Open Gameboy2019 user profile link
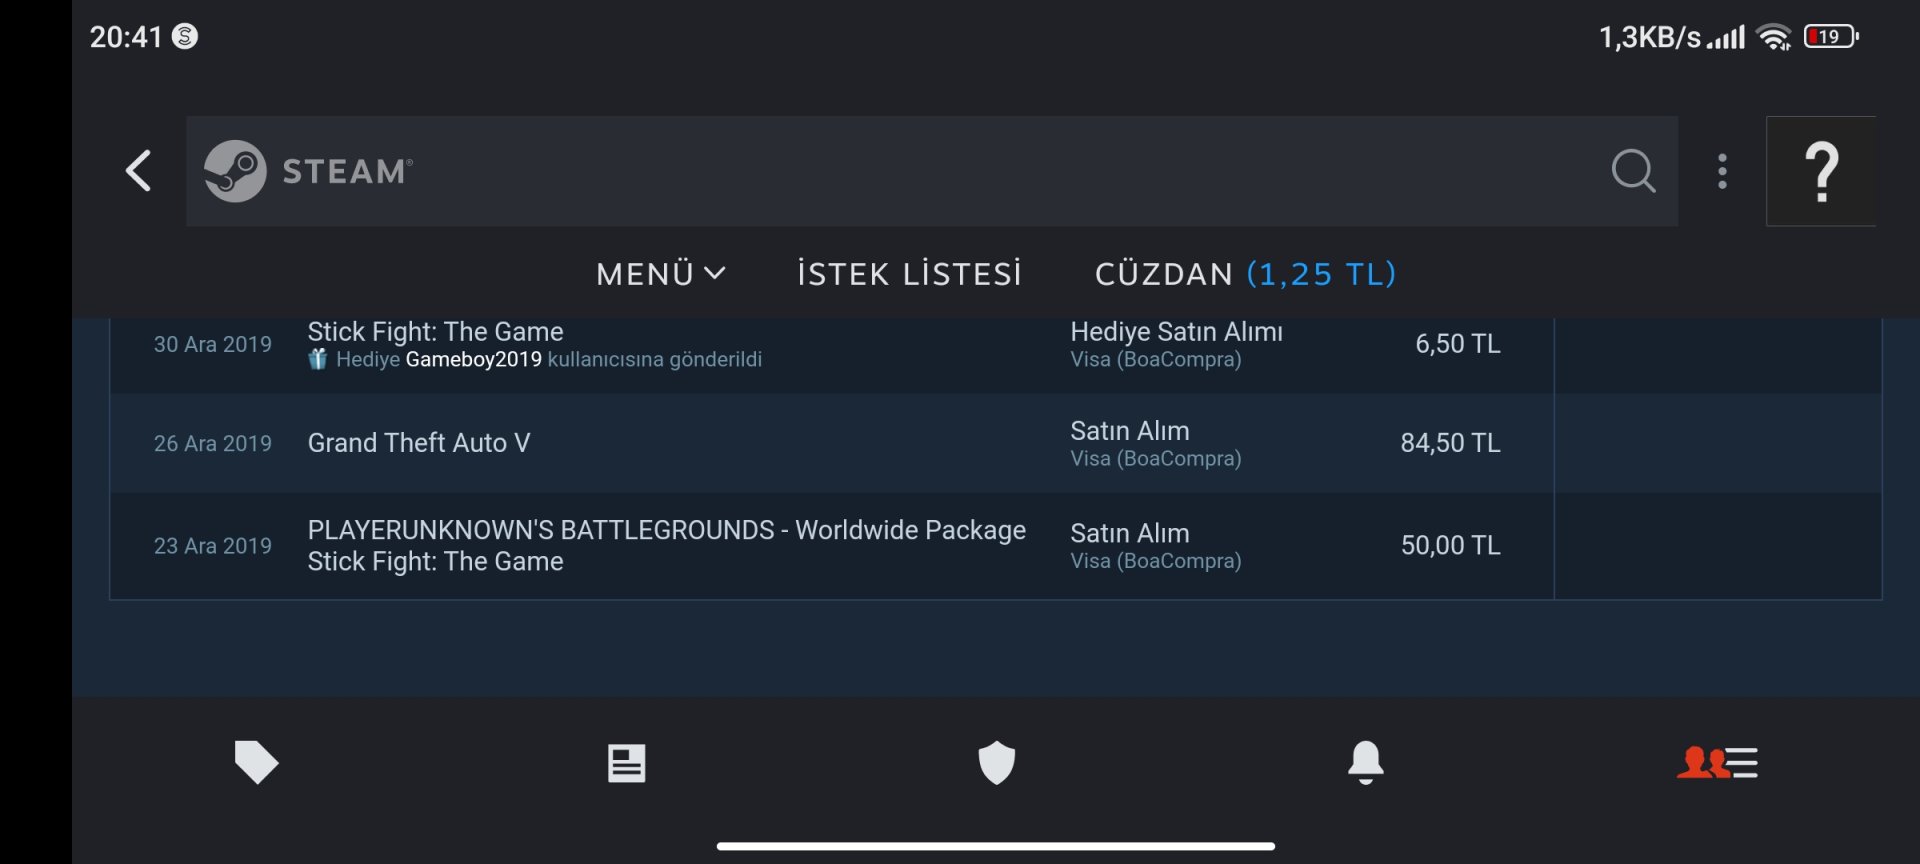This screenshot has height=864, width=1920. pos(474,359)
